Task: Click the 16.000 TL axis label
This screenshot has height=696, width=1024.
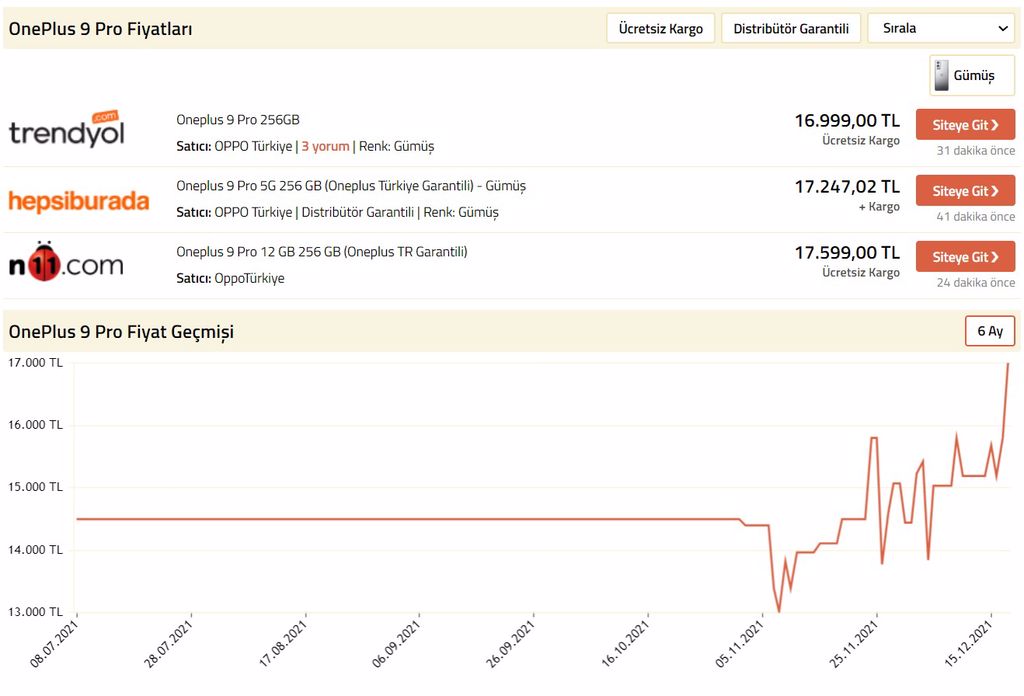Action: [x=35, y=425]
